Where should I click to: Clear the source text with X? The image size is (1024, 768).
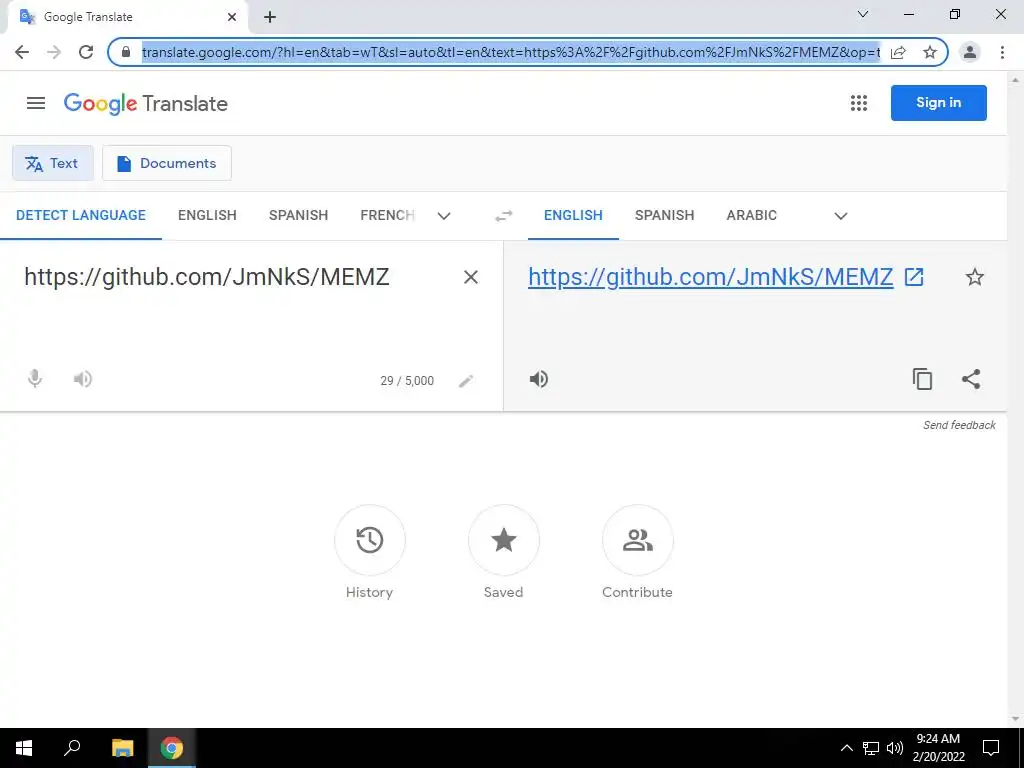pyautogui.click(x=470, y=277)
